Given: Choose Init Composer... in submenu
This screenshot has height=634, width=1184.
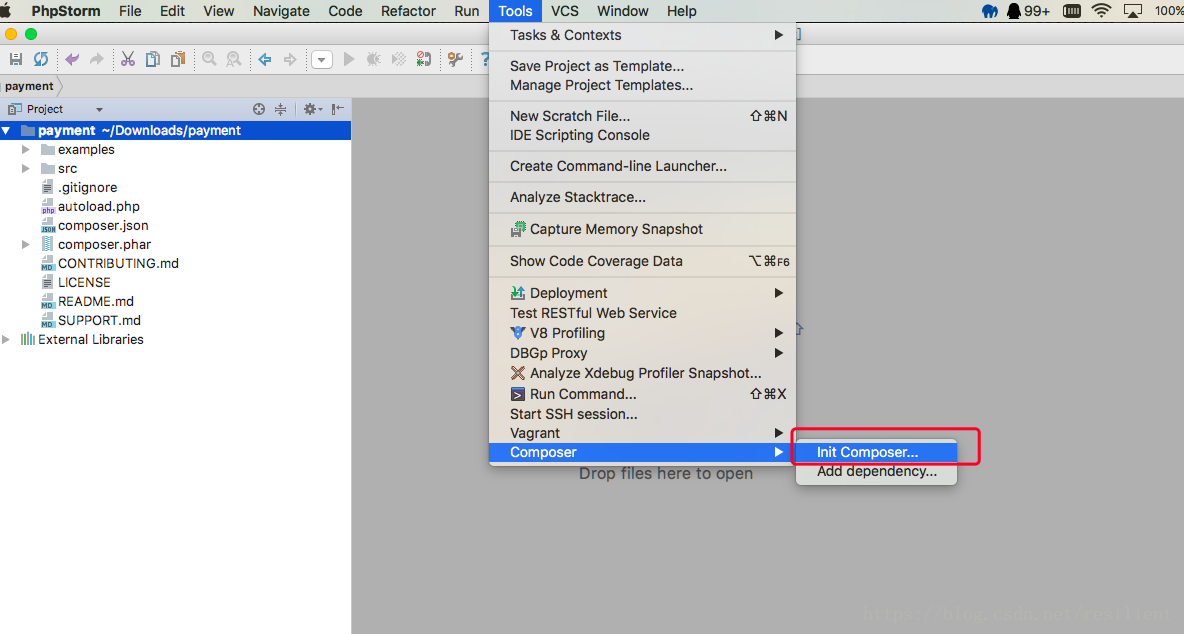Looking at the screenshot, I should [876, 452].
